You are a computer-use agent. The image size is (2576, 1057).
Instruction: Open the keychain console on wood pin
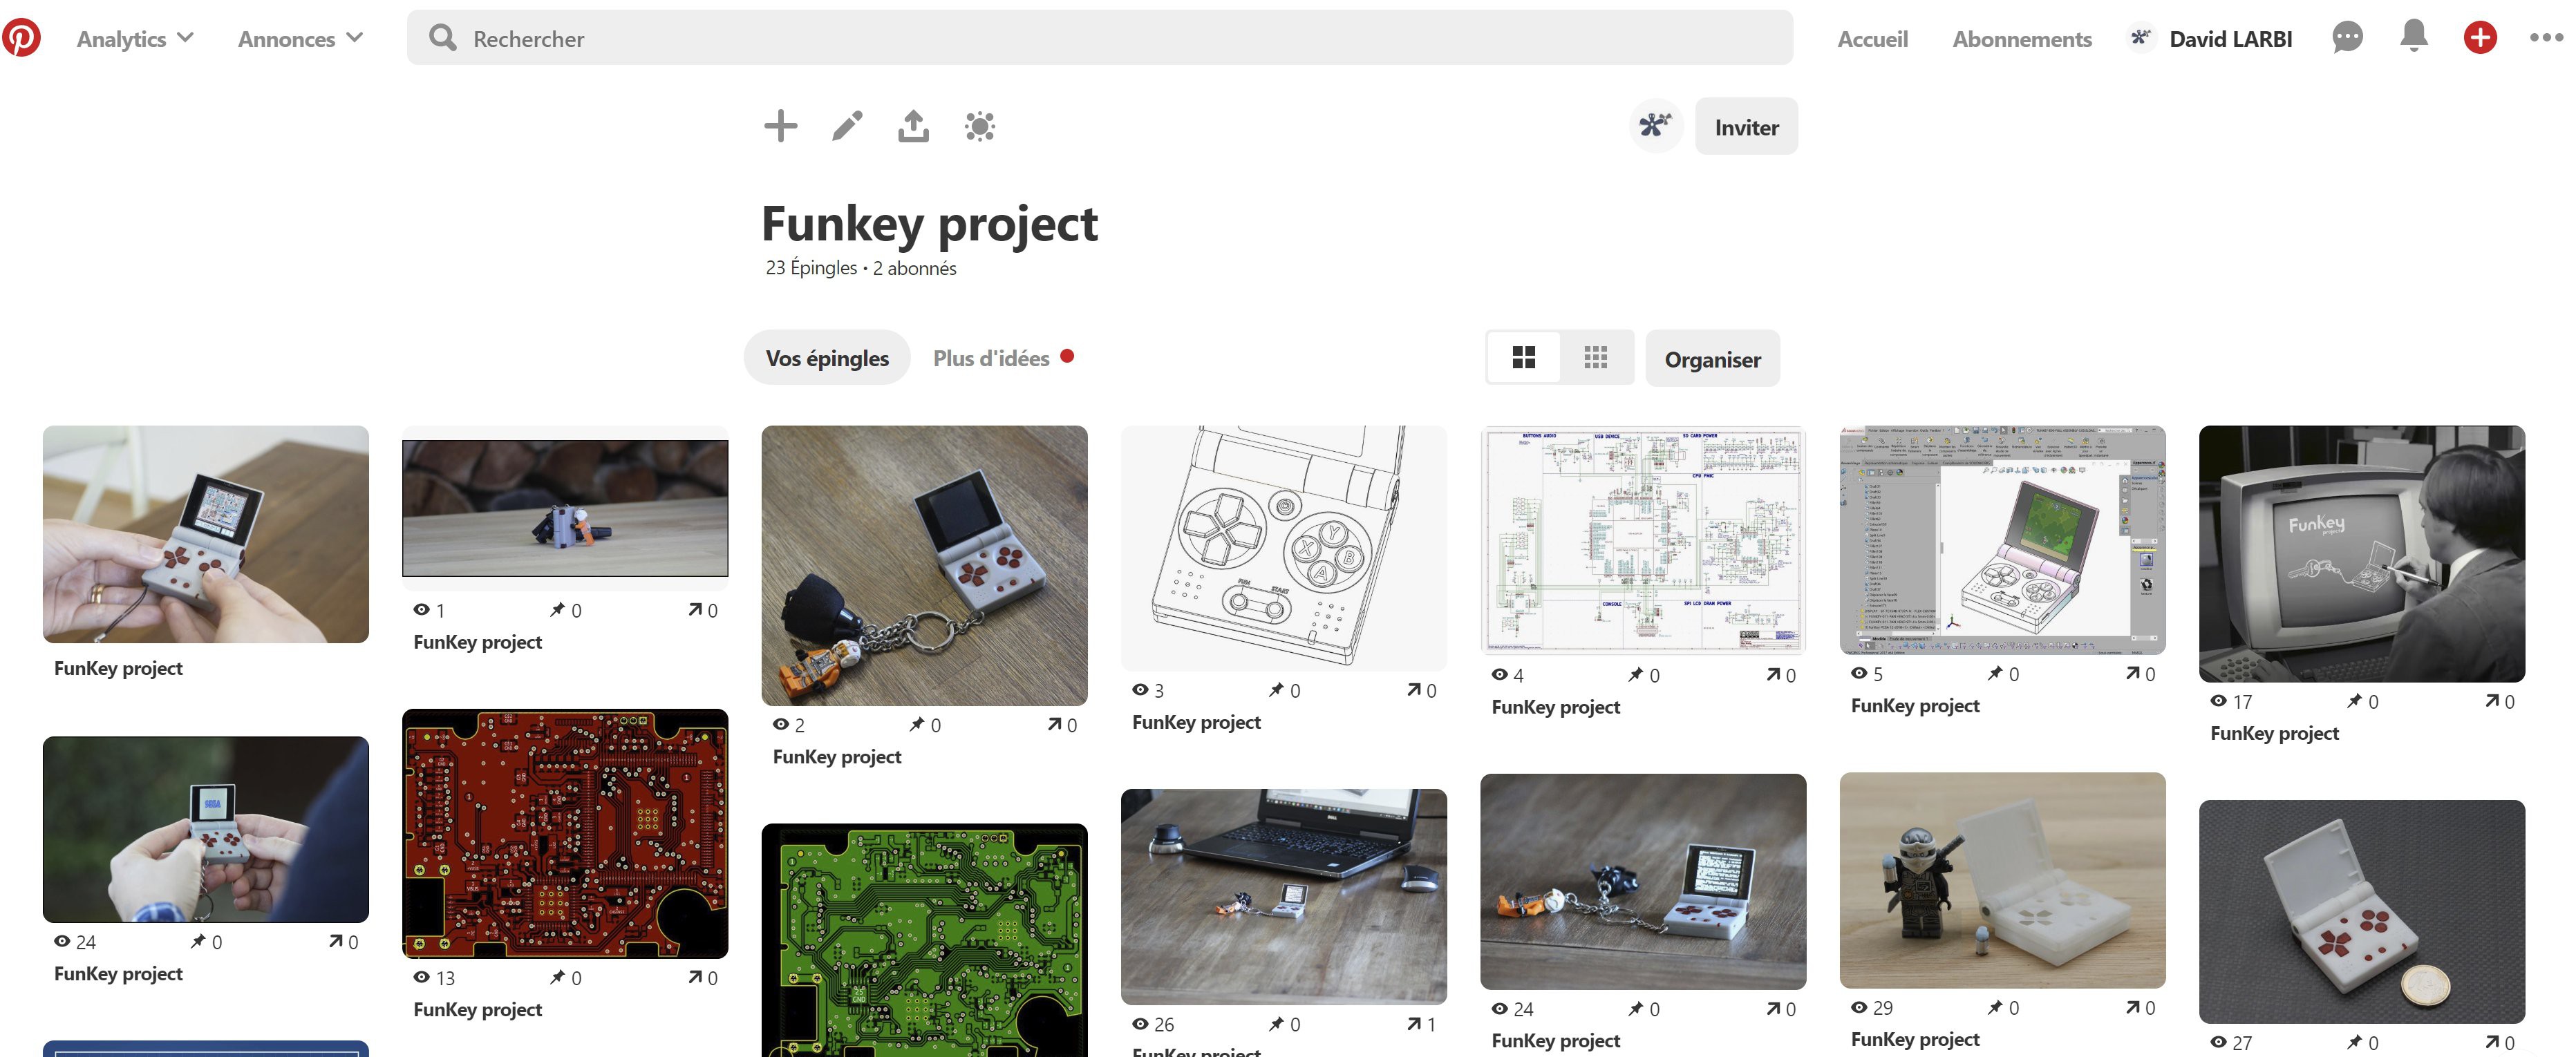pos(924,566)
